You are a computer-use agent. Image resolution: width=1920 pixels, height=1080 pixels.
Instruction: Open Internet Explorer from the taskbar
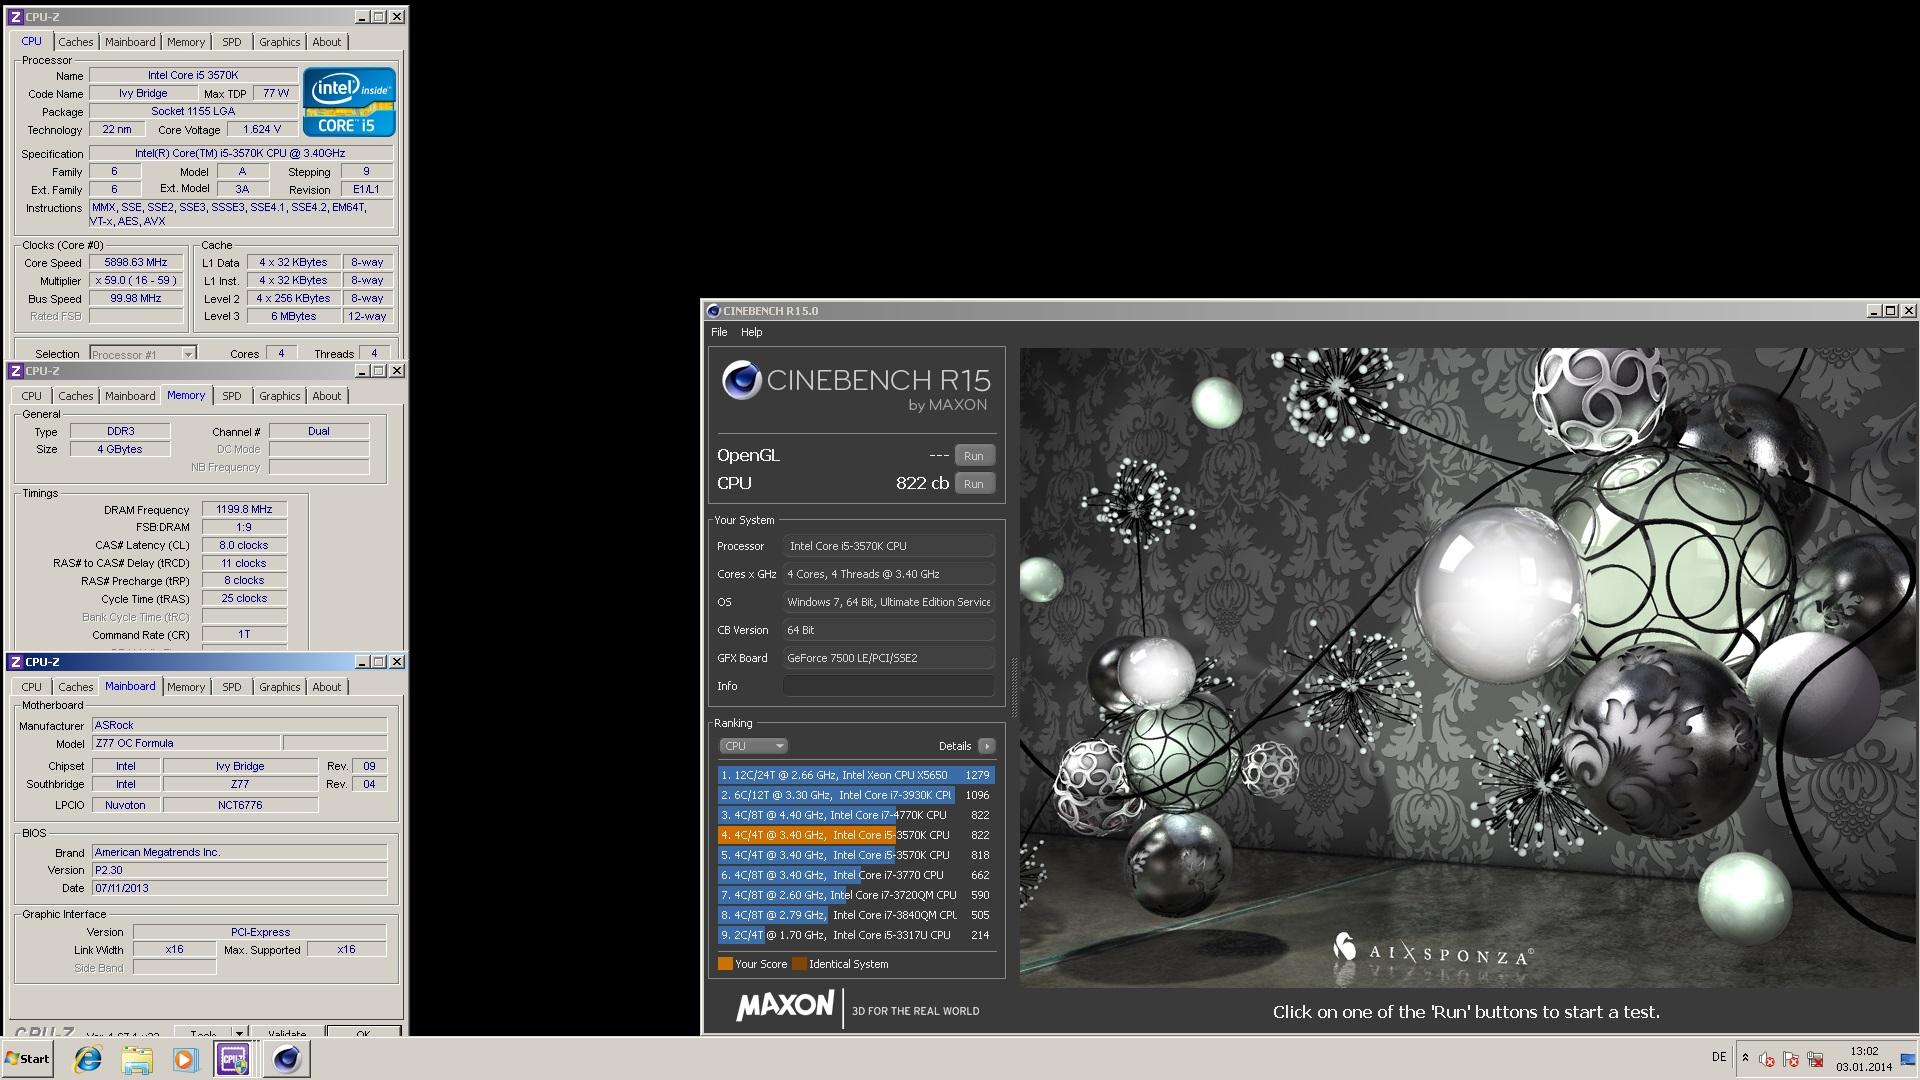pyautogui.click(x=88, y=1059)
